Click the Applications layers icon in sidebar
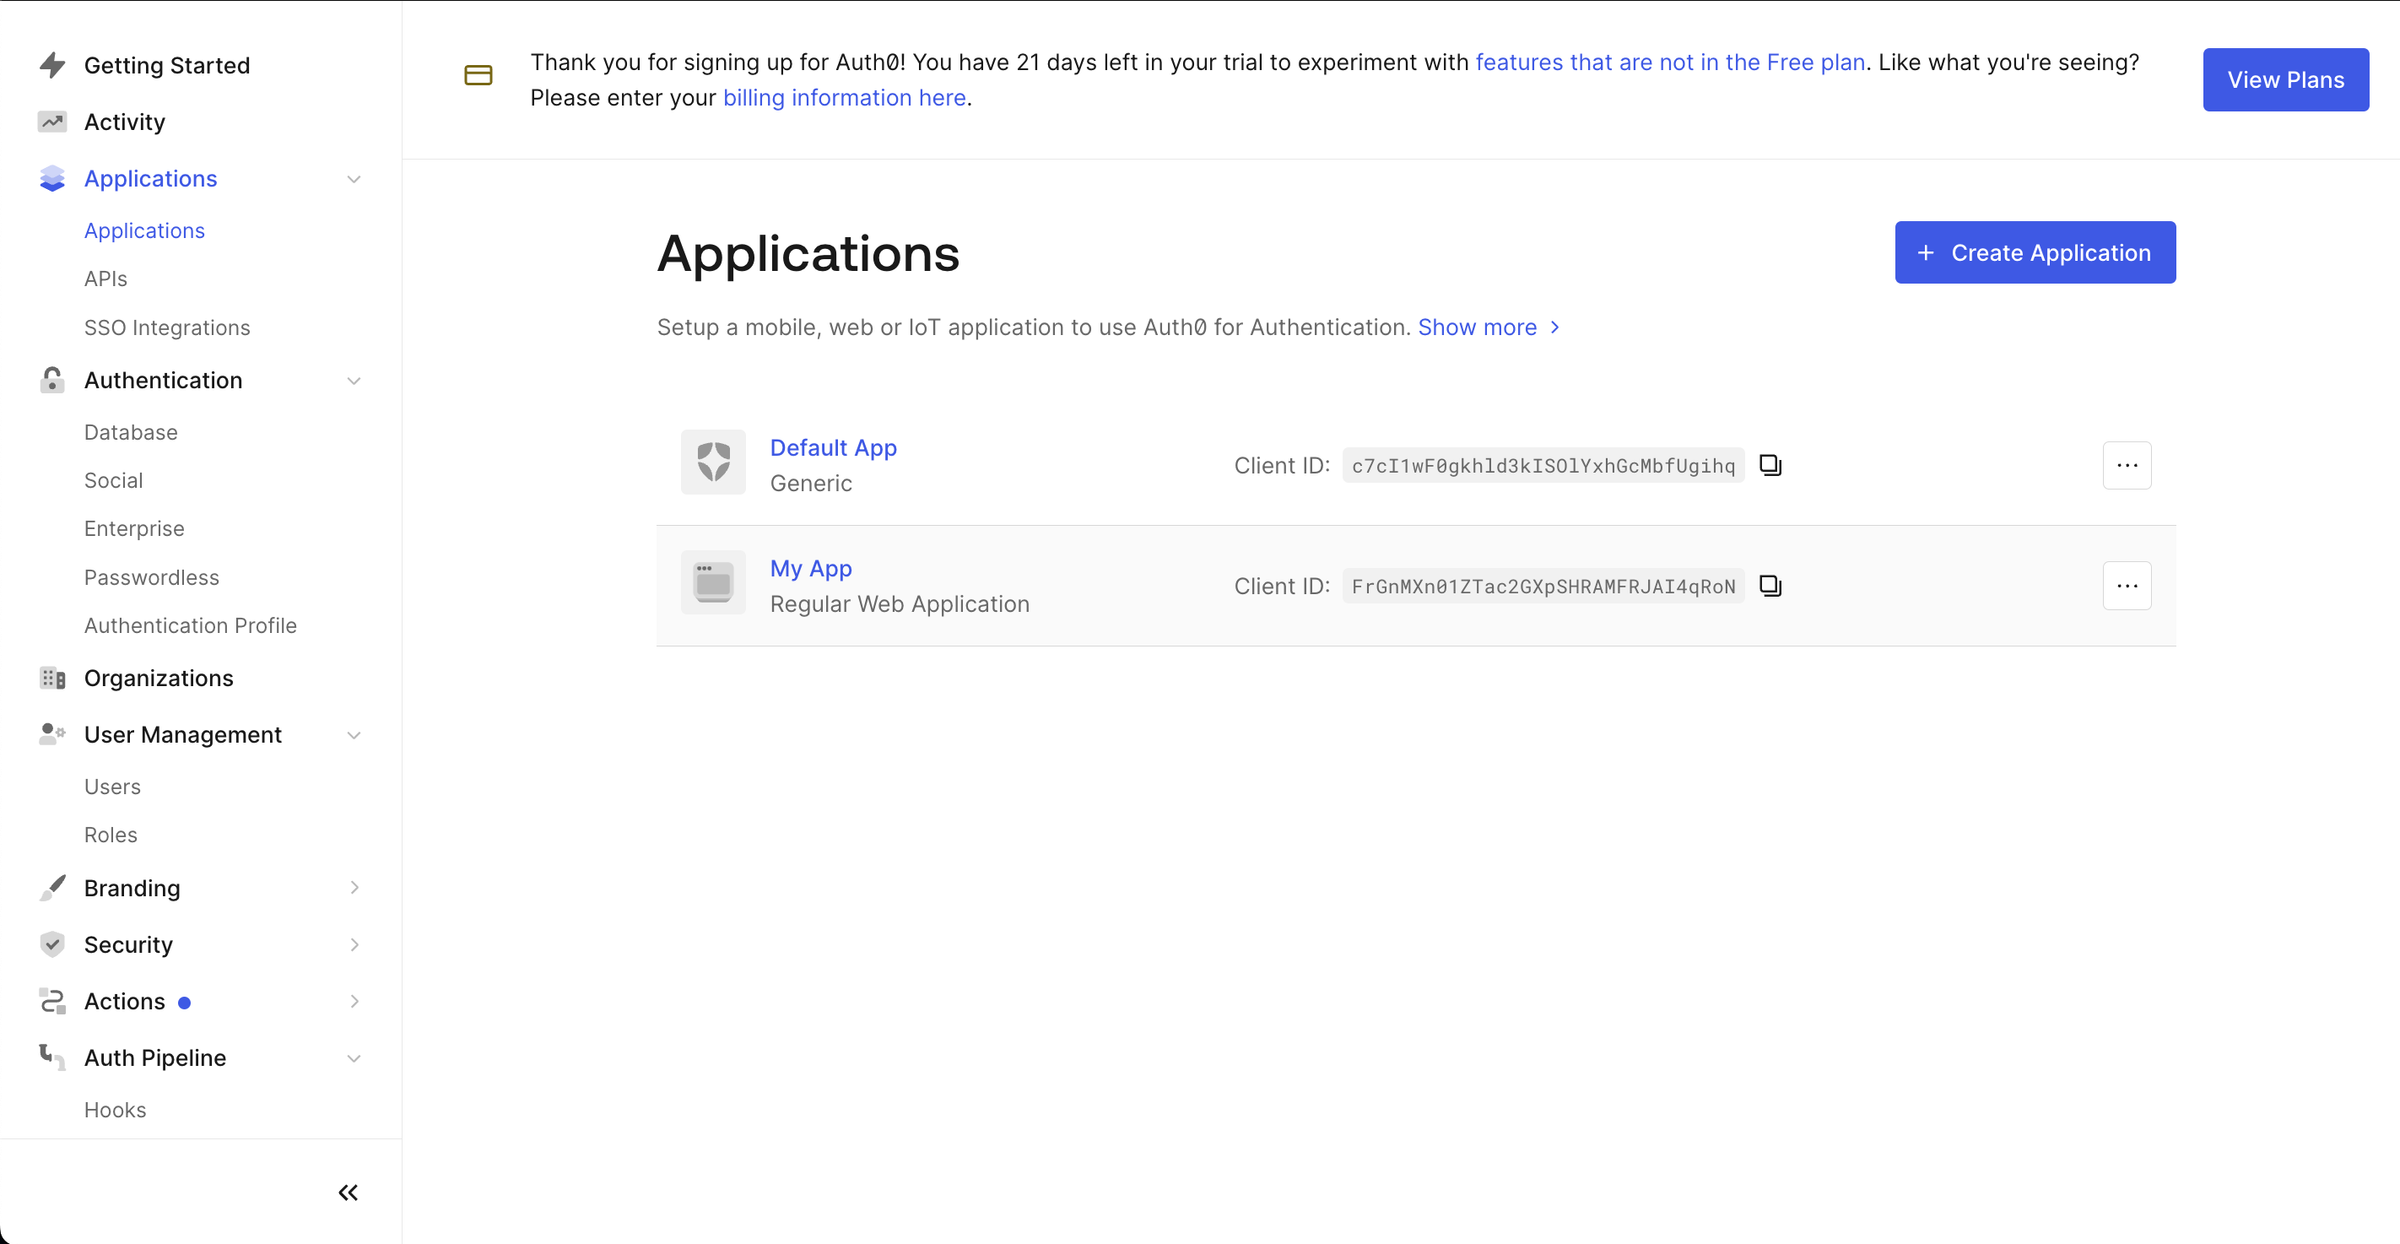This screenshot has height=1244, width=2400. (x=52, y=178)
